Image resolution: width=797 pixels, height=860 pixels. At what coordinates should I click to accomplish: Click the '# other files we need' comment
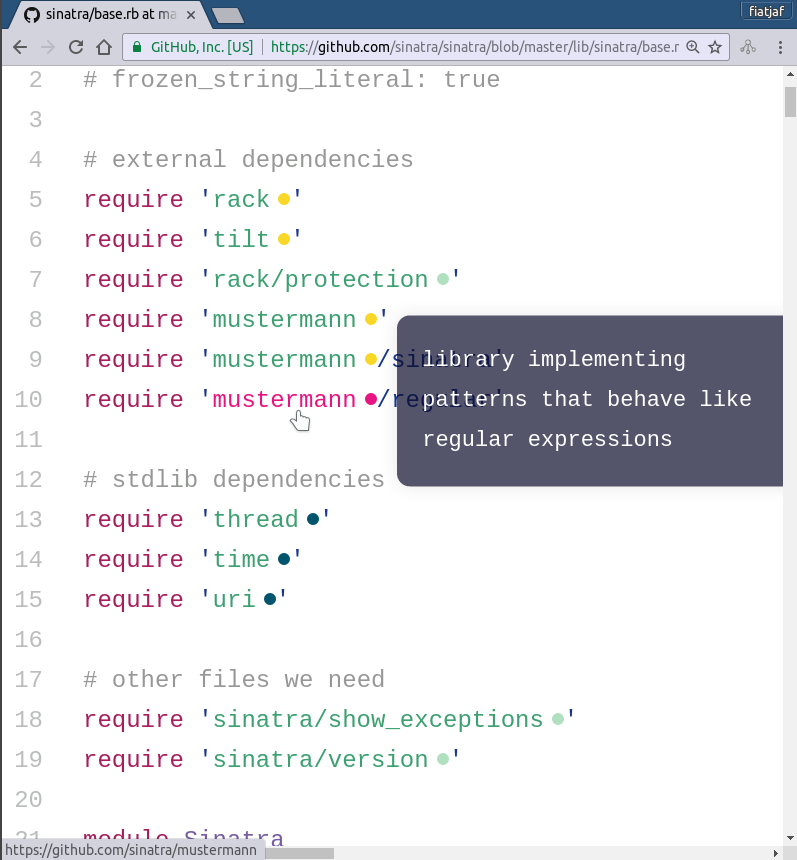(234, 680)
